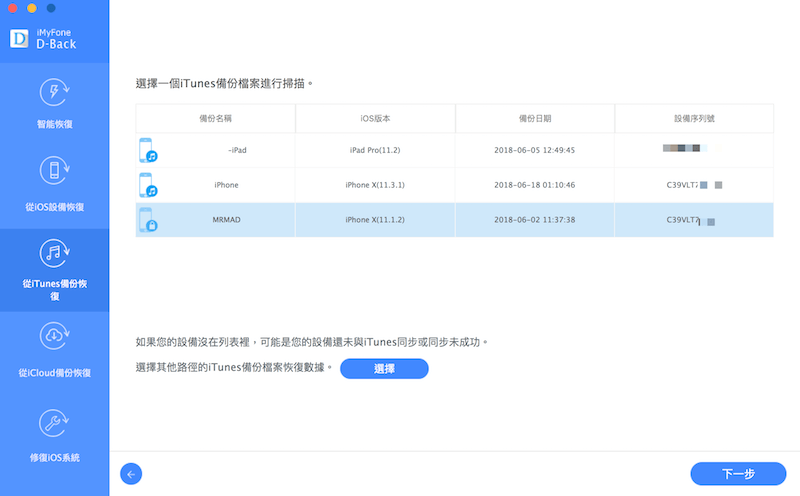
Task: Sort by 備份日期 column header
Action: tap(534, 118)
